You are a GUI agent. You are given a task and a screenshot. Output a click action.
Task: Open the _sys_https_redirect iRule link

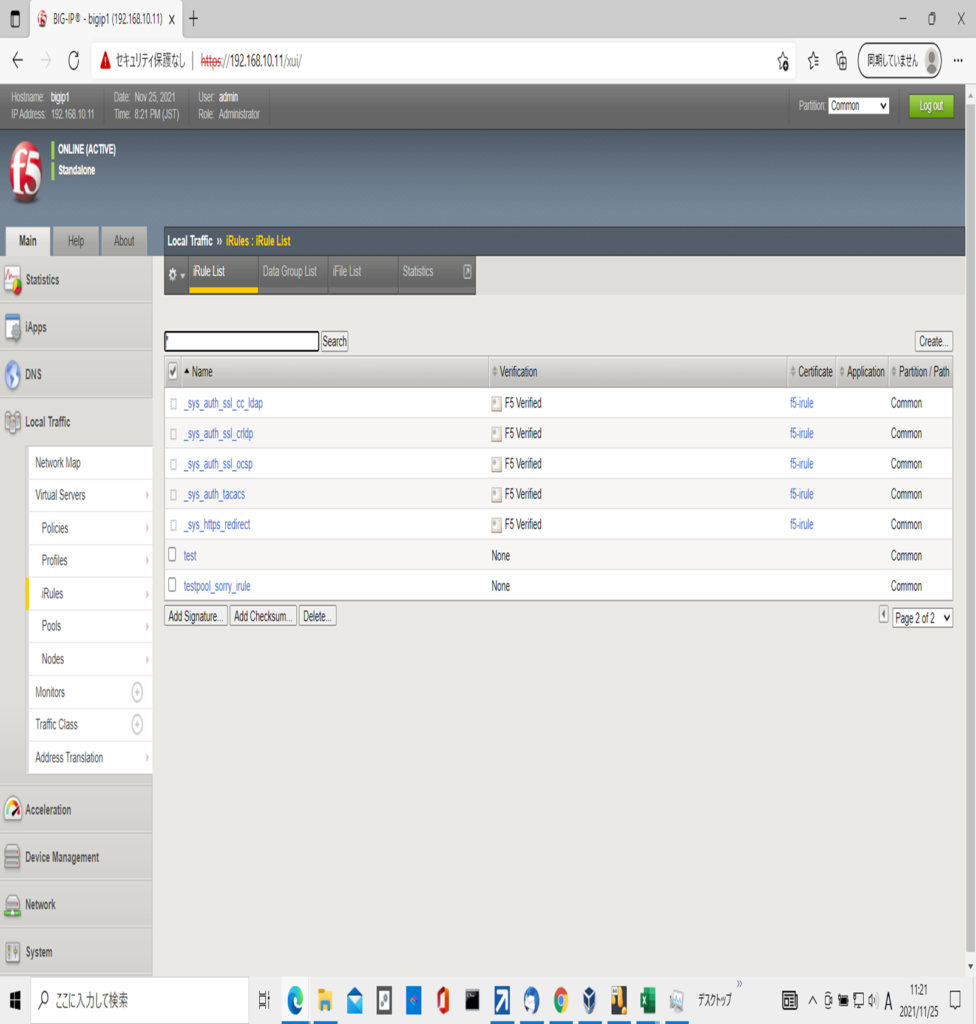point(217,524)
